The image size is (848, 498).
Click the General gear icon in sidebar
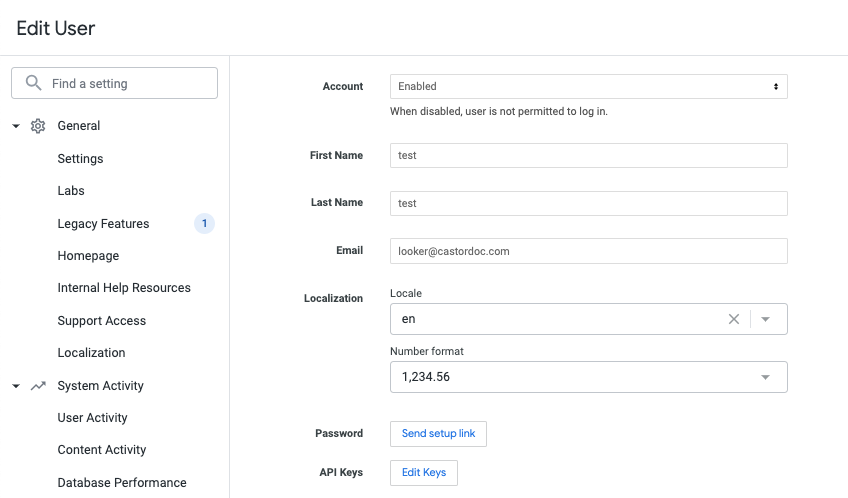[x=38, y=126]
